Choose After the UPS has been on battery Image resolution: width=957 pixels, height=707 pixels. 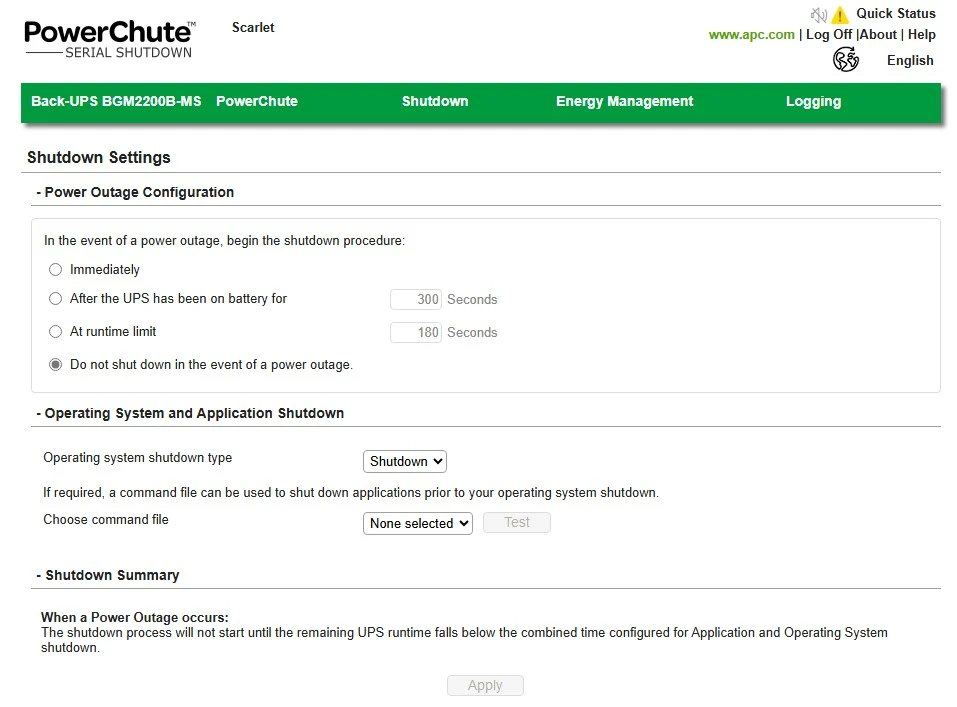56,299
